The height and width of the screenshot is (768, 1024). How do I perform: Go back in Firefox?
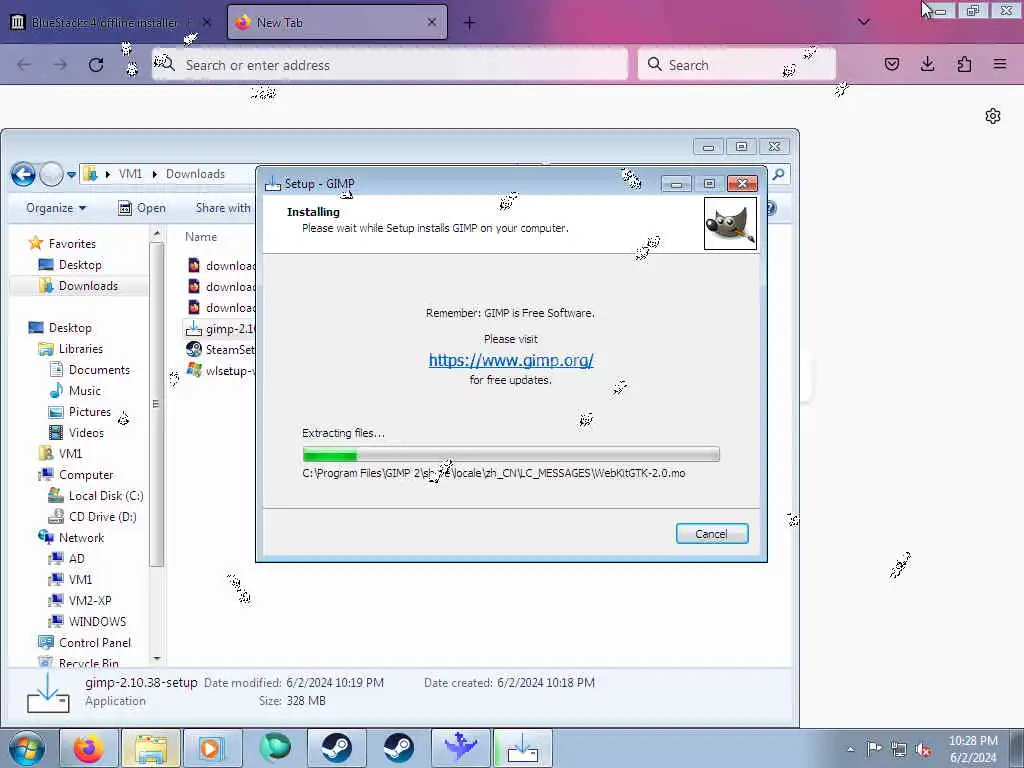(24, 65)
